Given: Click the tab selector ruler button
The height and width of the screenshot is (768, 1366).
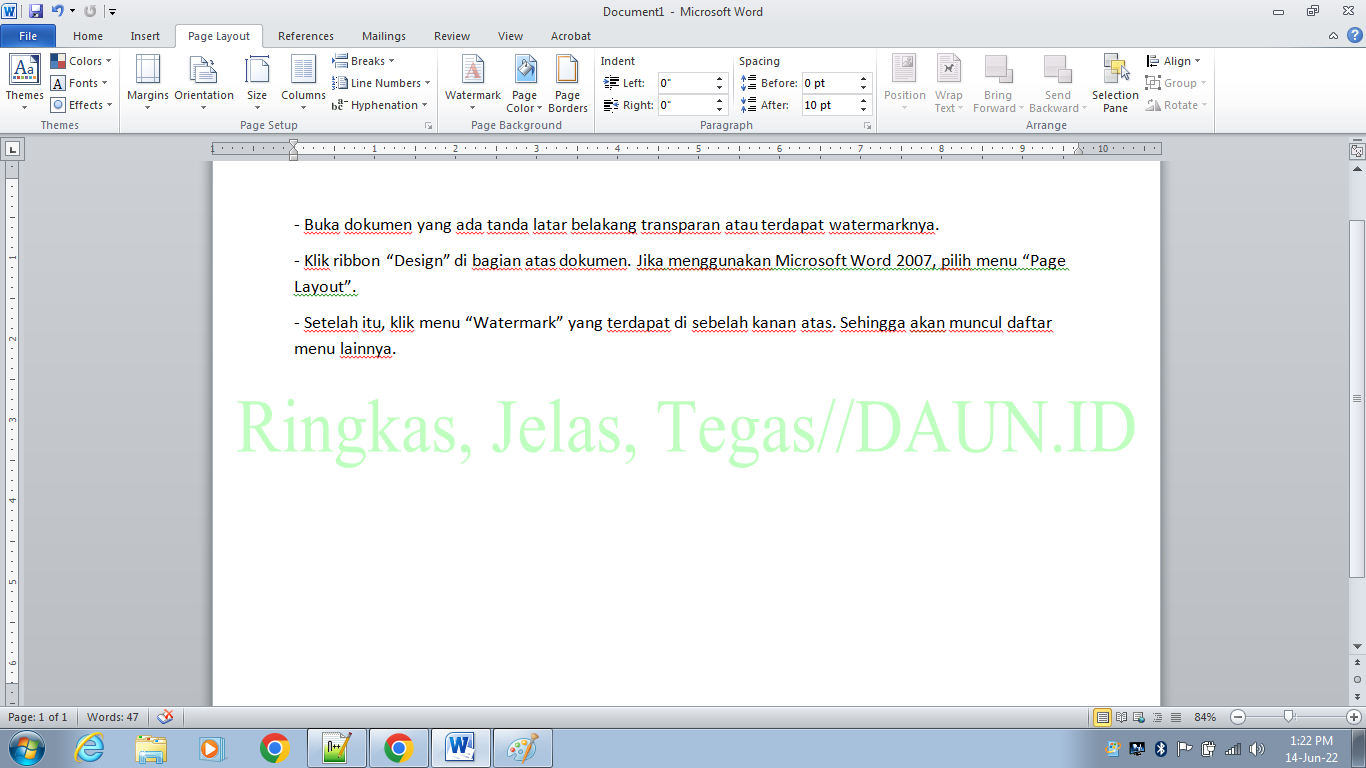Looking at the screenshot, I should [x=12, y=149].
